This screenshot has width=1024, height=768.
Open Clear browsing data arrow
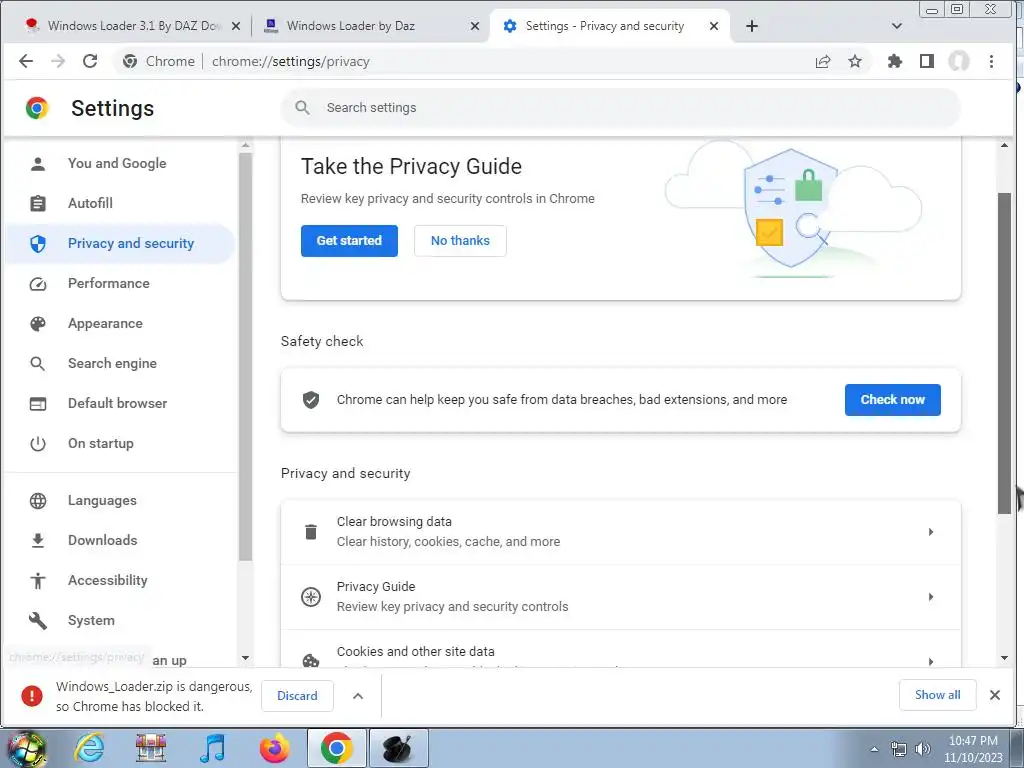coord(931,532)
